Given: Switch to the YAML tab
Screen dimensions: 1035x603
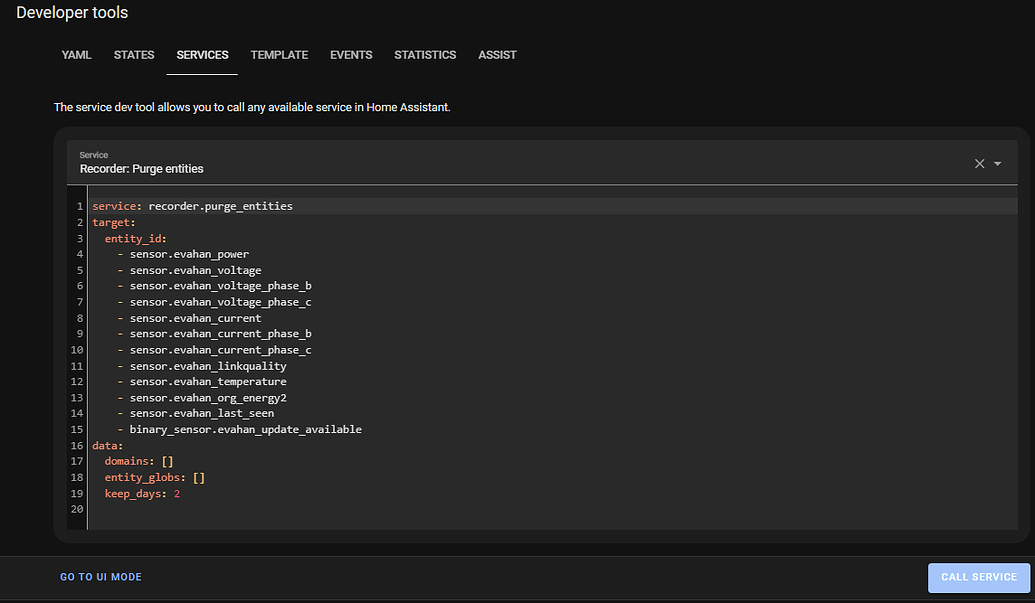Looking at the screenshot, I should tap(76, 55).
